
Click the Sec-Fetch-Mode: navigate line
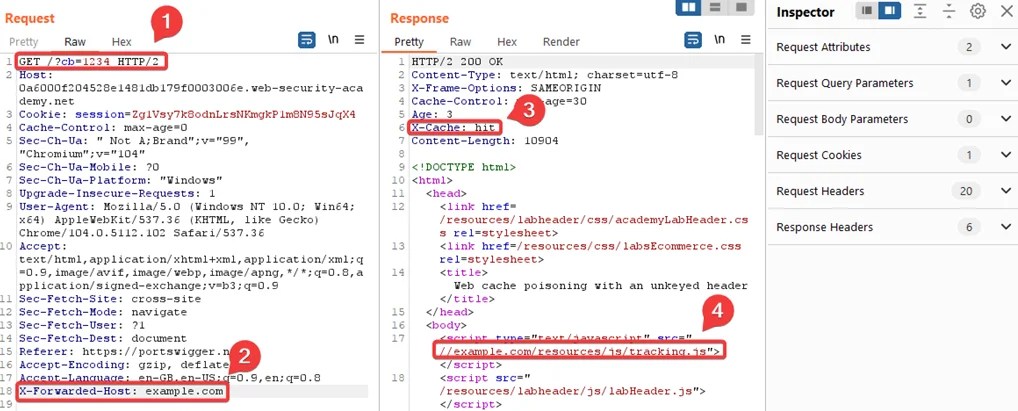click(x=103, y=312)
